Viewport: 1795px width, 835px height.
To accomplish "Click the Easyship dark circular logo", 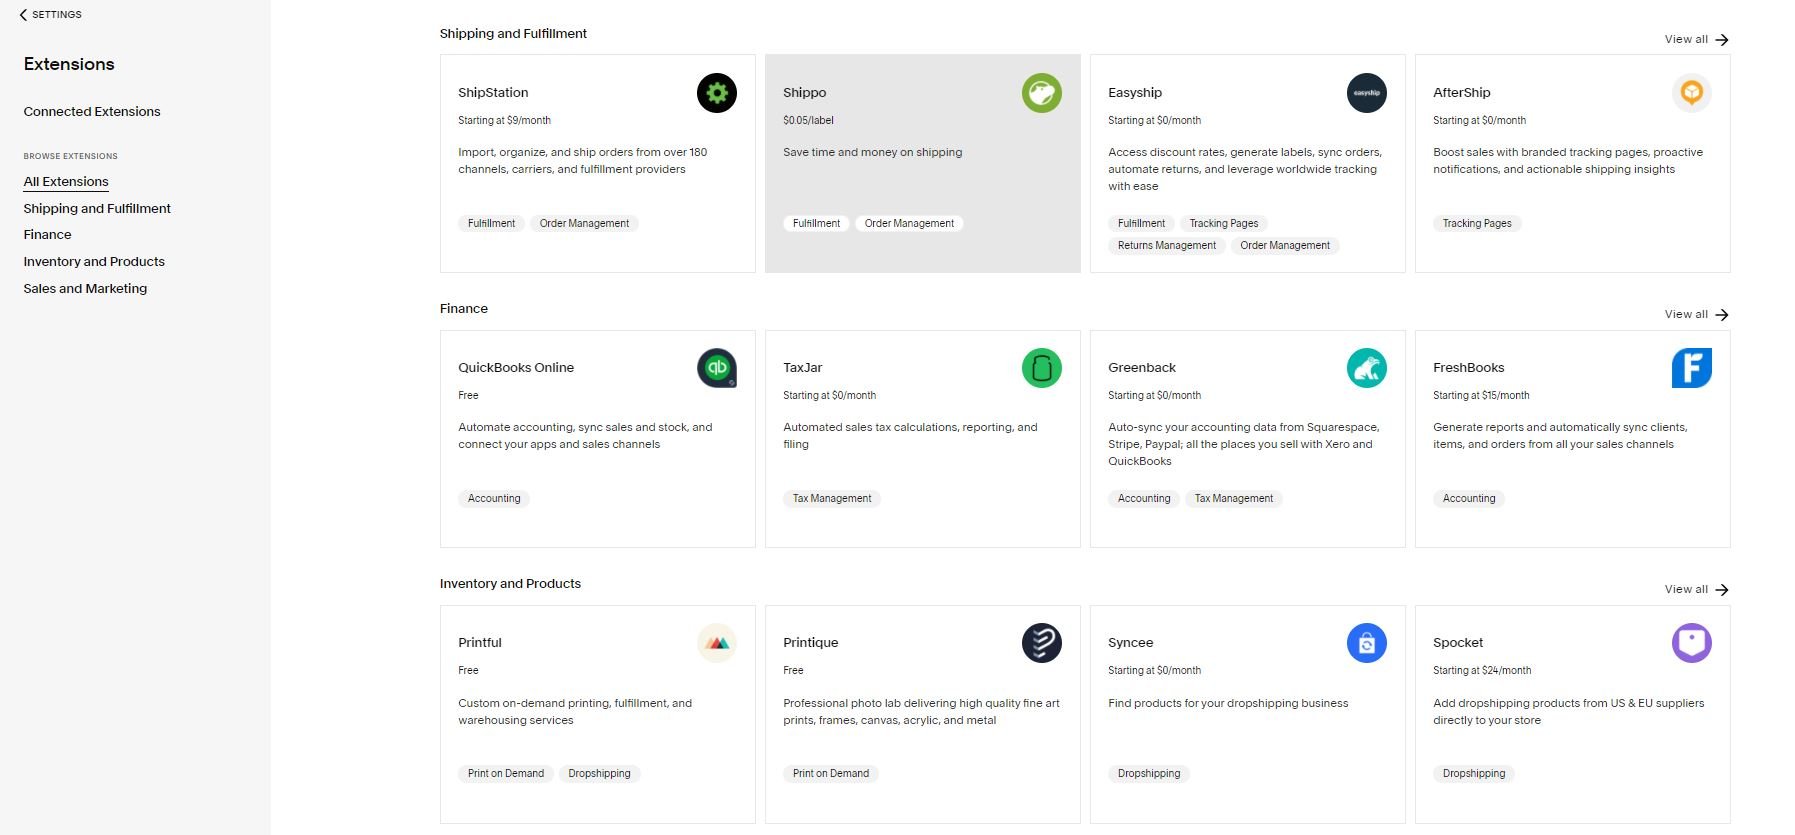I will pos(1366,93).
